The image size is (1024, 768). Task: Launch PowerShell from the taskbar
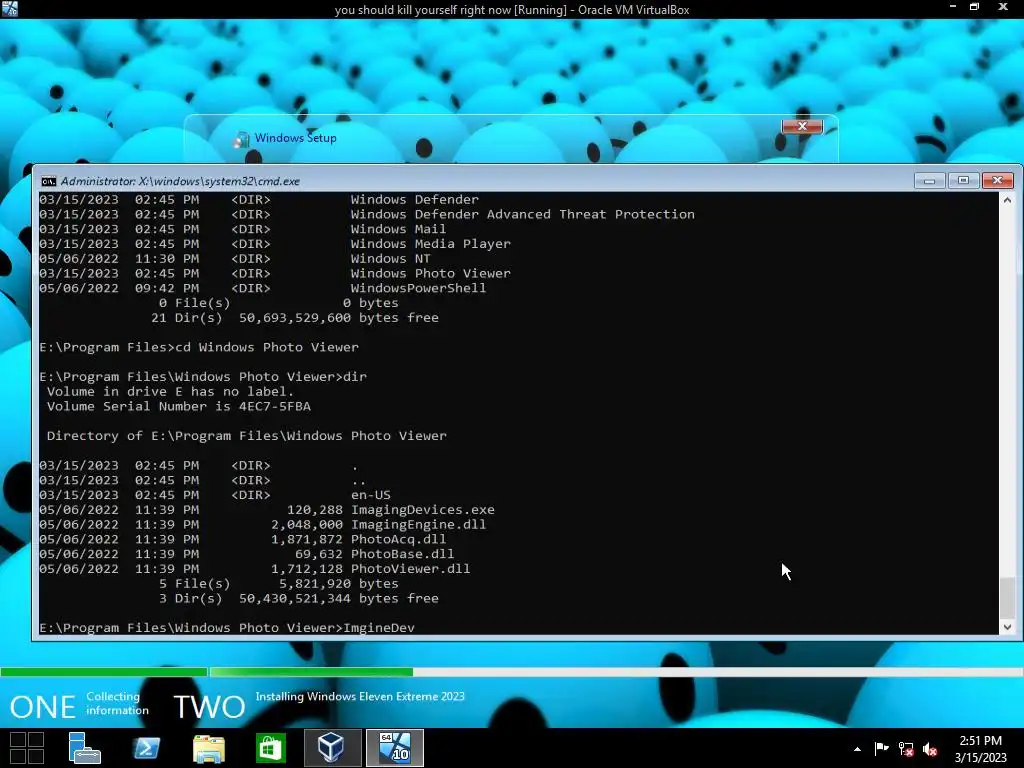[x=146, y=748]
